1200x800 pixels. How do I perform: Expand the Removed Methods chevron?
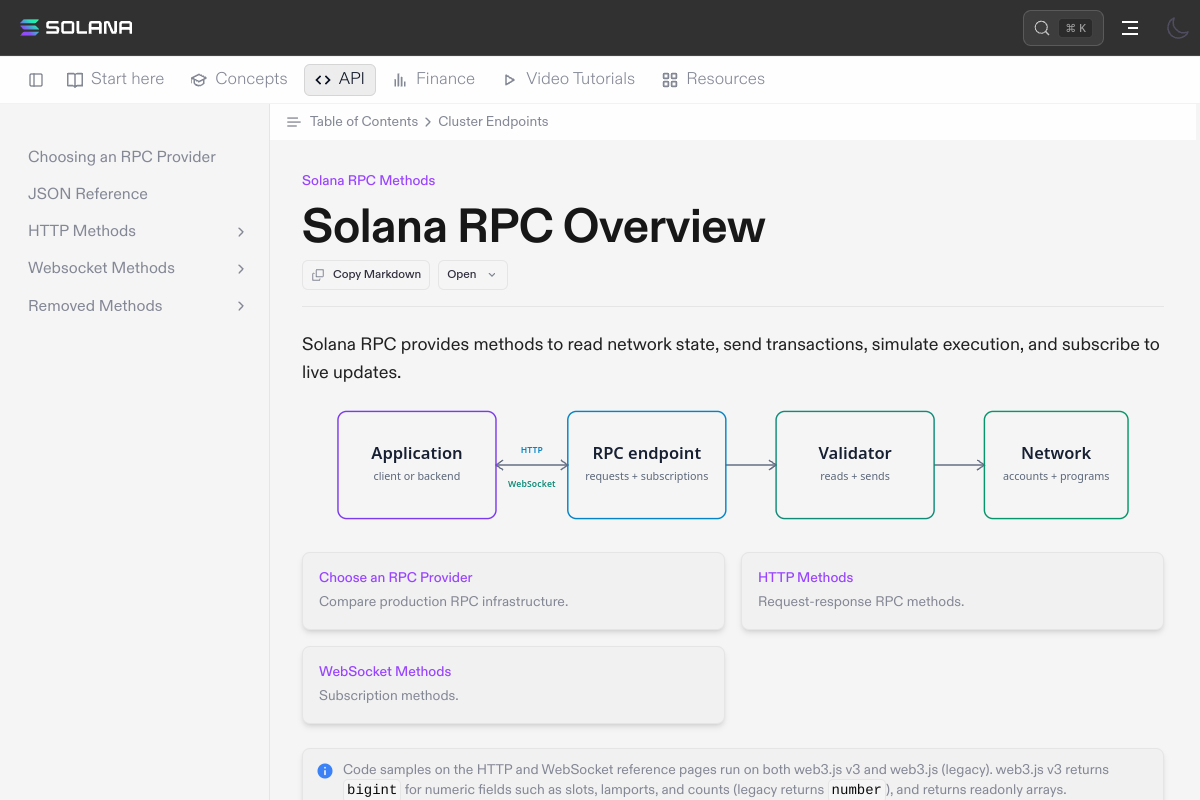click(x=241, y=306)
